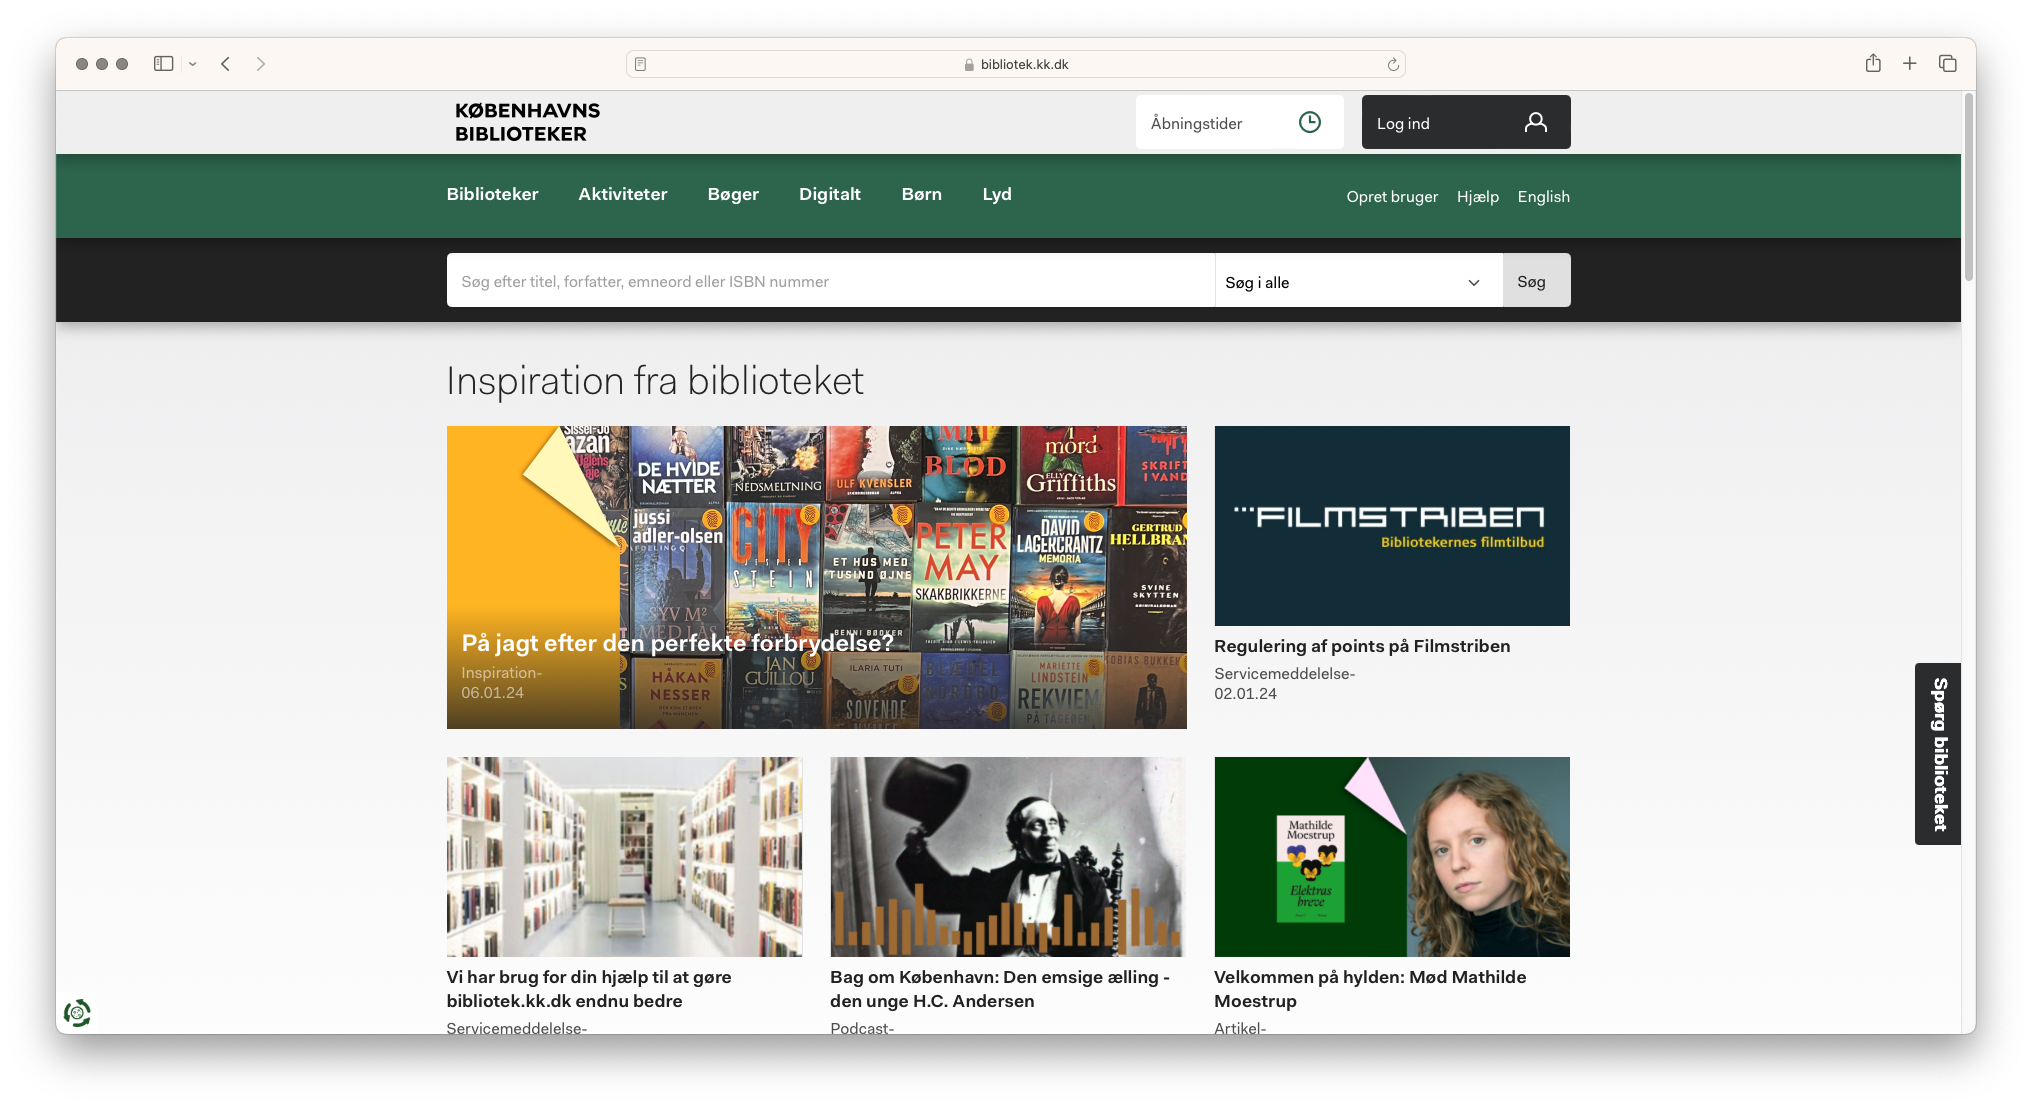Open 'Bag om København: Den emsige ælling' podcast
The width and height of the screenshot is (2032, 1108).
point(999,989)
